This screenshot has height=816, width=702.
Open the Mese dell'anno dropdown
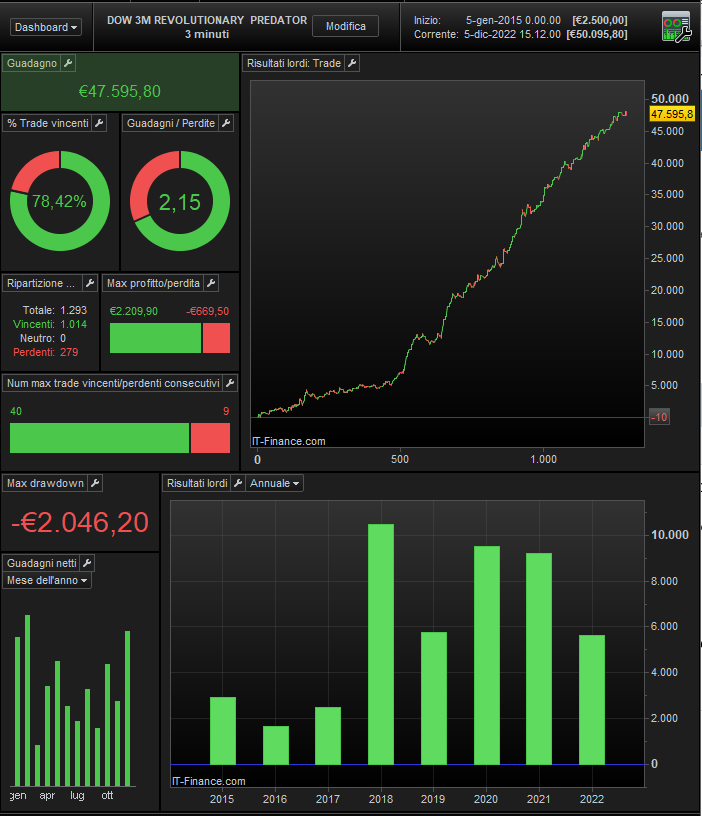[47, 580]
